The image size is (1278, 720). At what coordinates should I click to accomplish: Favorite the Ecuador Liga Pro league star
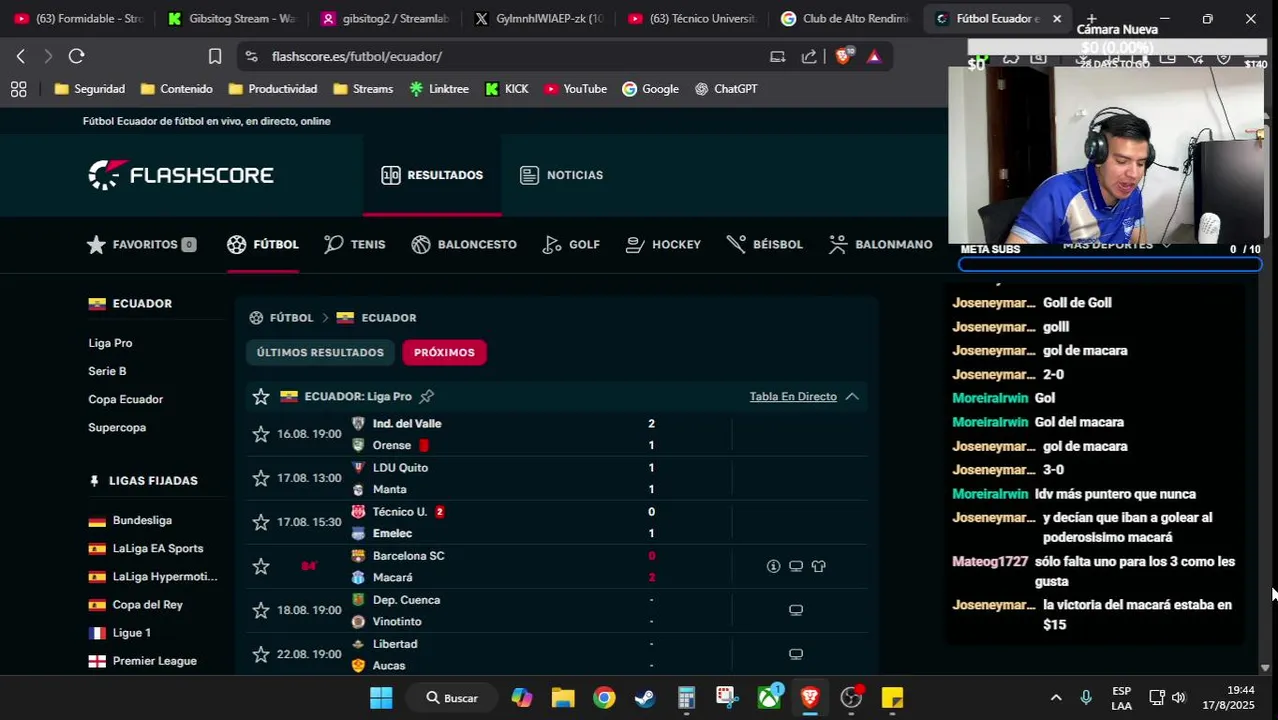261,397
